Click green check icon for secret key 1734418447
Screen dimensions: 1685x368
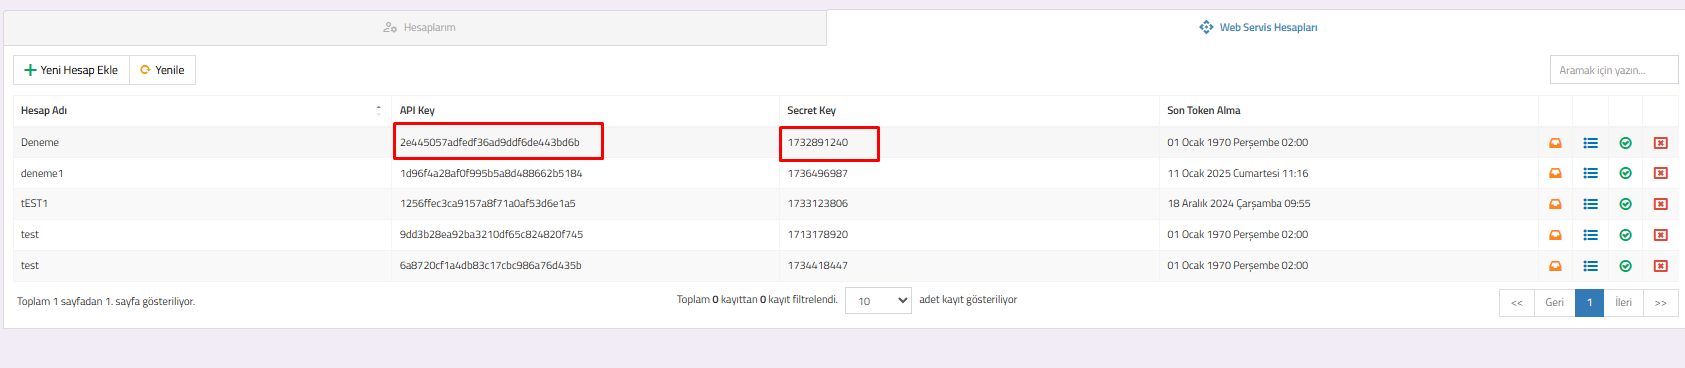1625,266
